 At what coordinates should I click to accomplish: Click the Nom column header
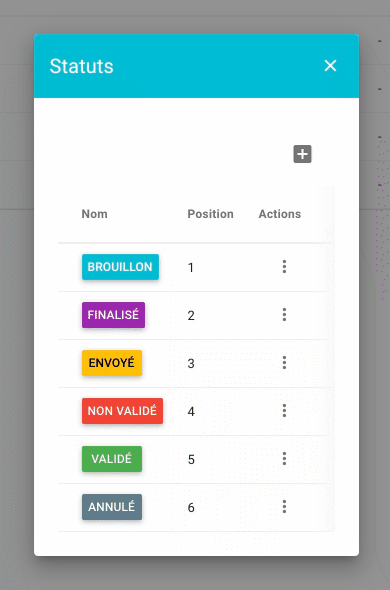[x=94, y=214]
